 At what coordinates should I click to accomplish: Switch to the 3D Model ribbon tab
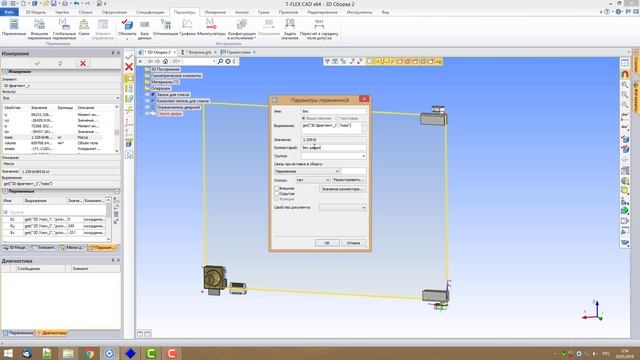click(x=36, y=12)
